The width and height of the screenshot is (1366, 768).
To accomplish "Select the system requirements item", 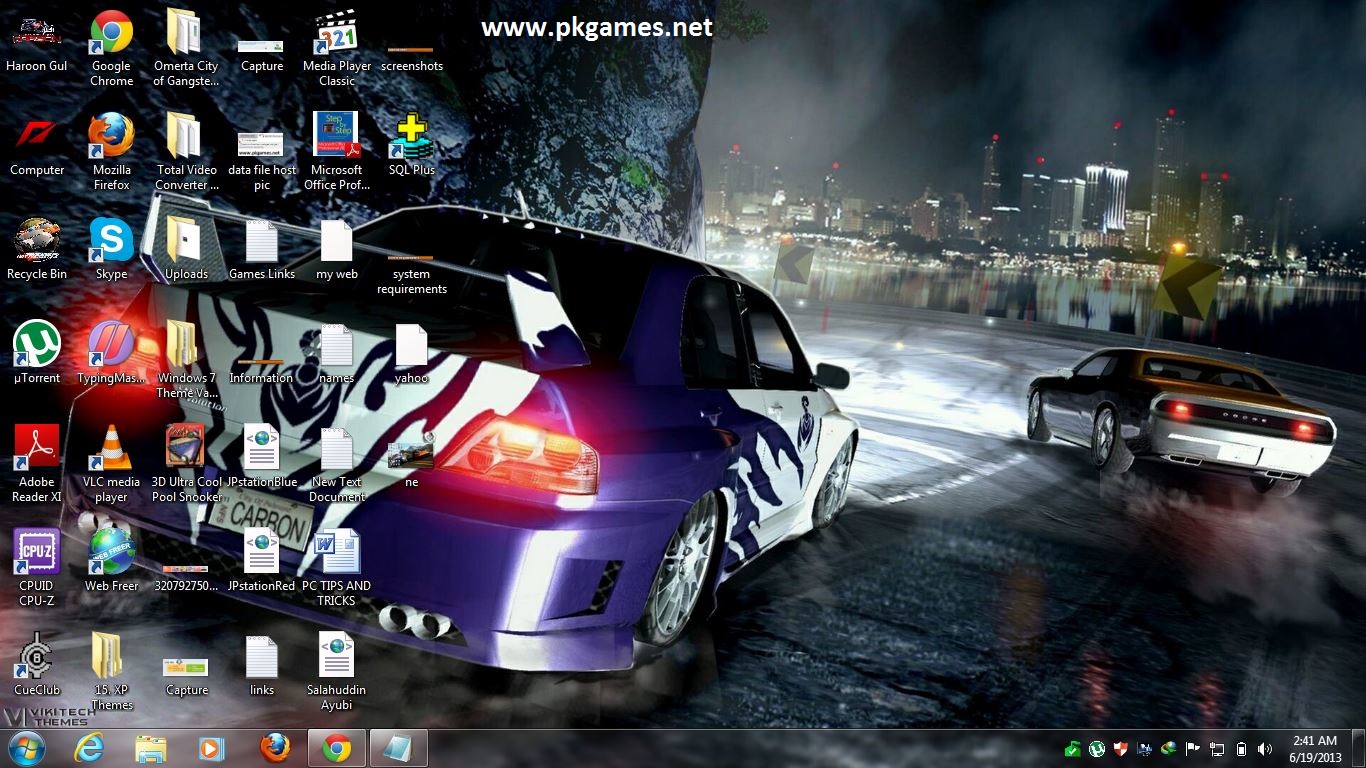I will [x=411, y=273].
